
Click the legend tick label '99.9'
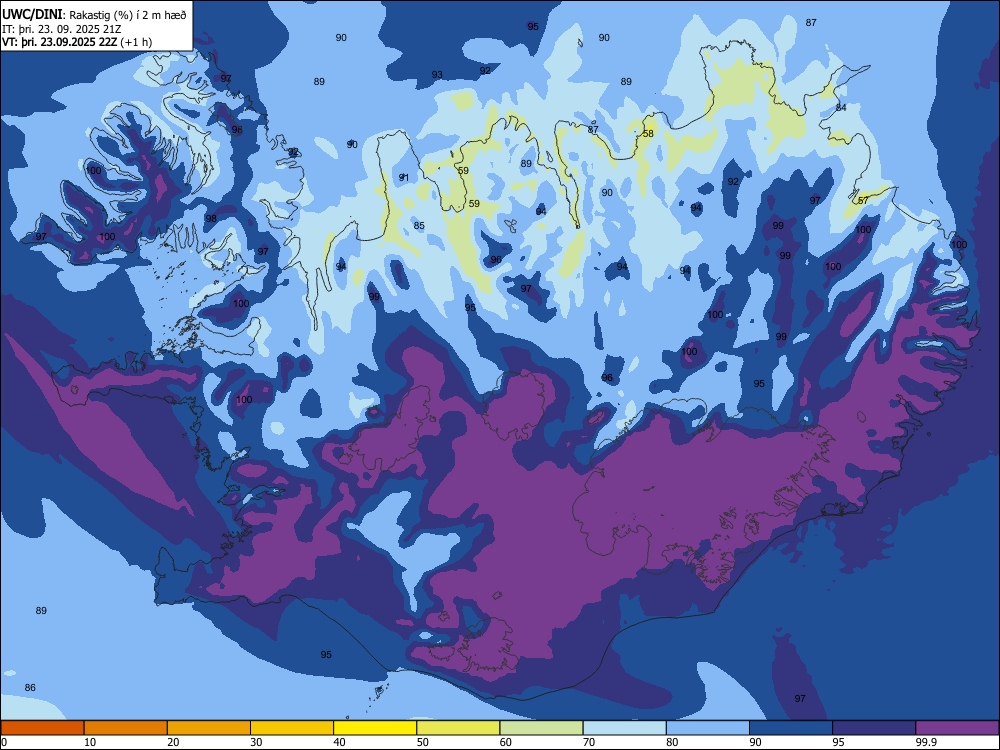pyautogui.click(x=925, y=742)
